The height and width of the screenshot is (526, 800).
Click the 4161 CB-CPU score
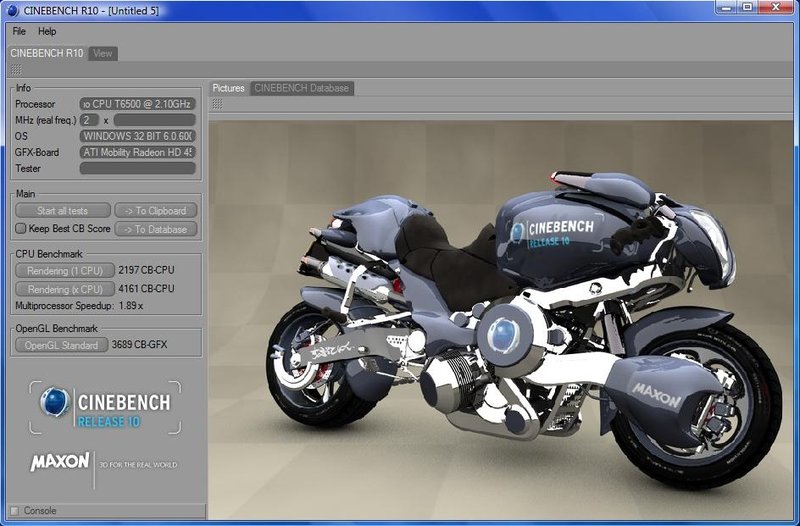click(x=146, y=289)
